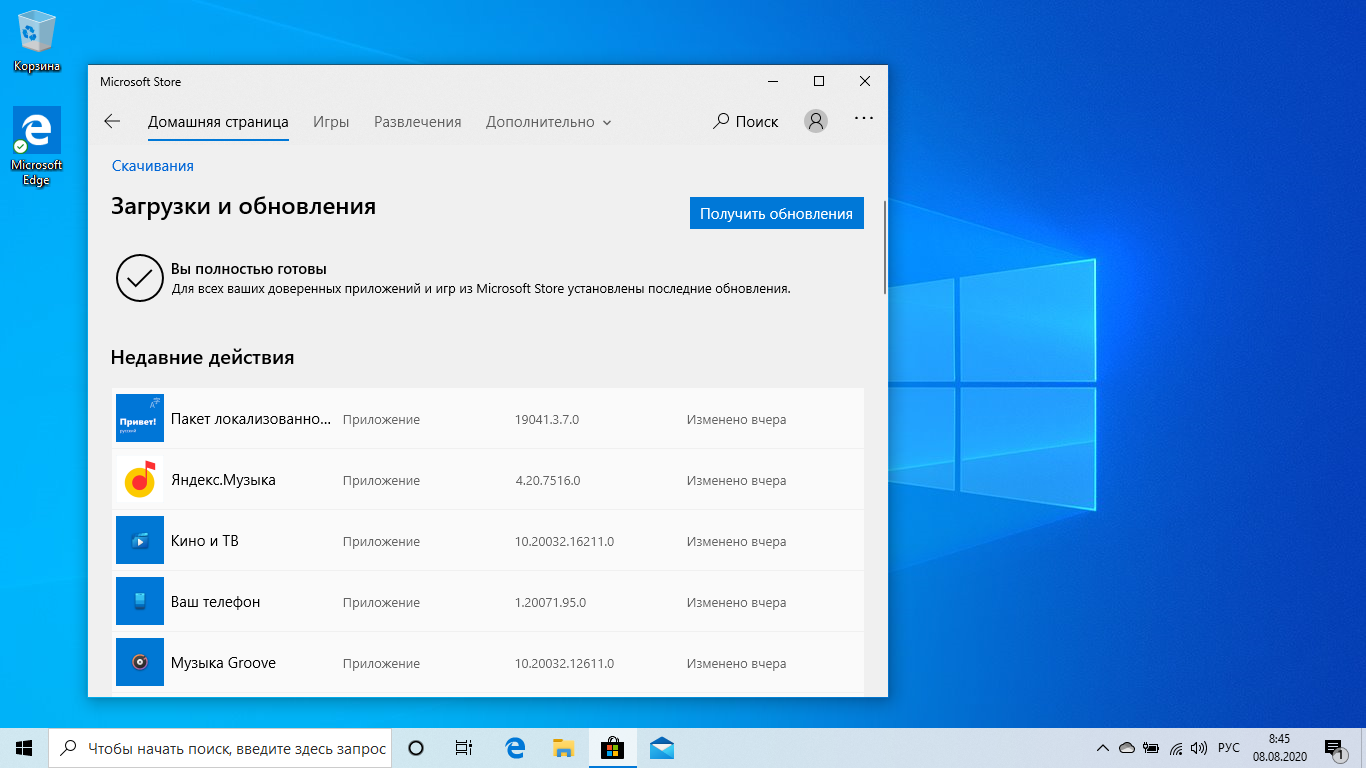
Task: Open the network tray icon
Action: click(x=1176, y=747)
